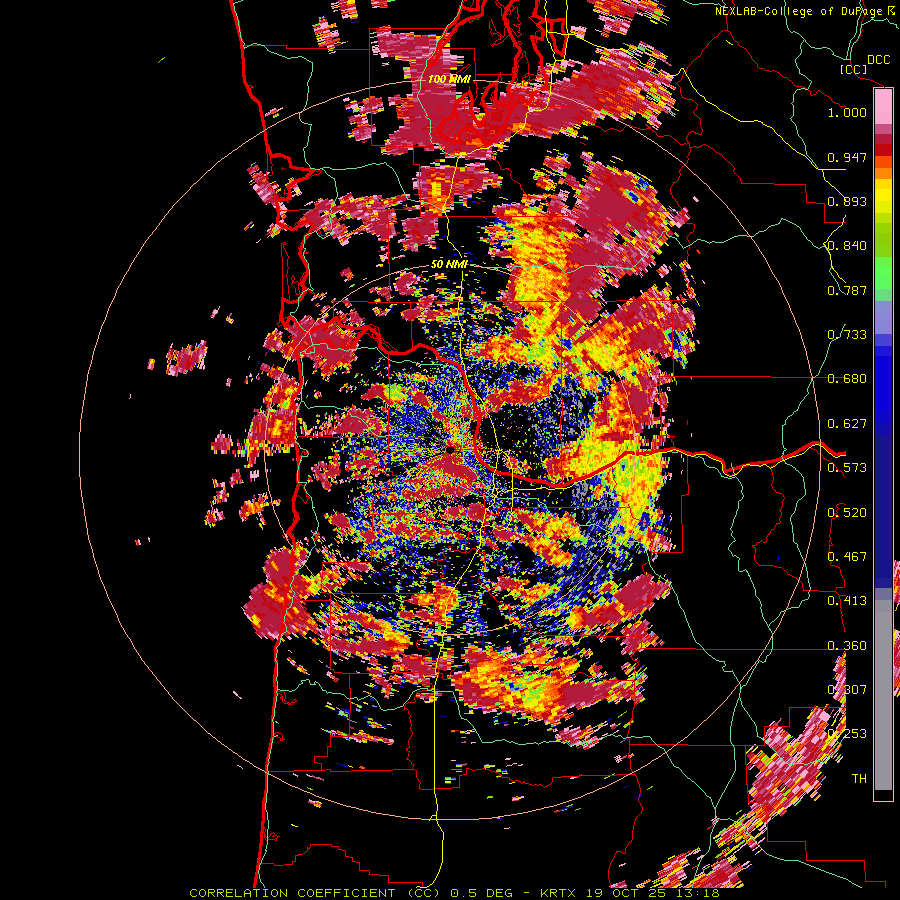
Task: Click the 0.840 color scale value
Action: click(x=847, y=246)
